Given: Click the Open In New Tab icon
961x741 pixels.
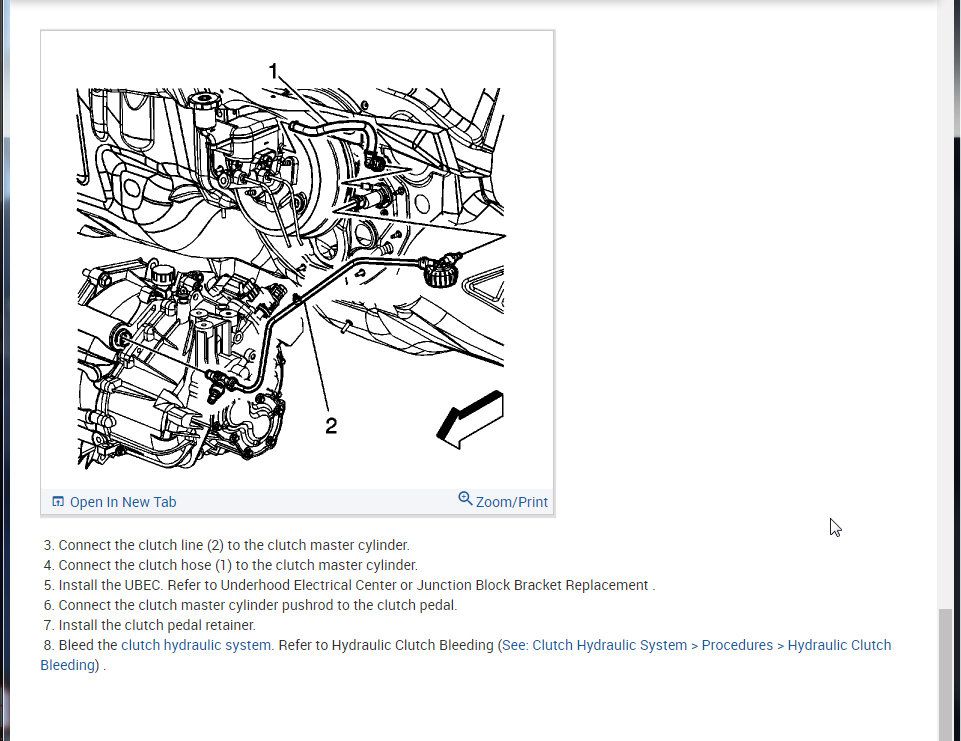Looking at the screenshot, I should (58, 502).
